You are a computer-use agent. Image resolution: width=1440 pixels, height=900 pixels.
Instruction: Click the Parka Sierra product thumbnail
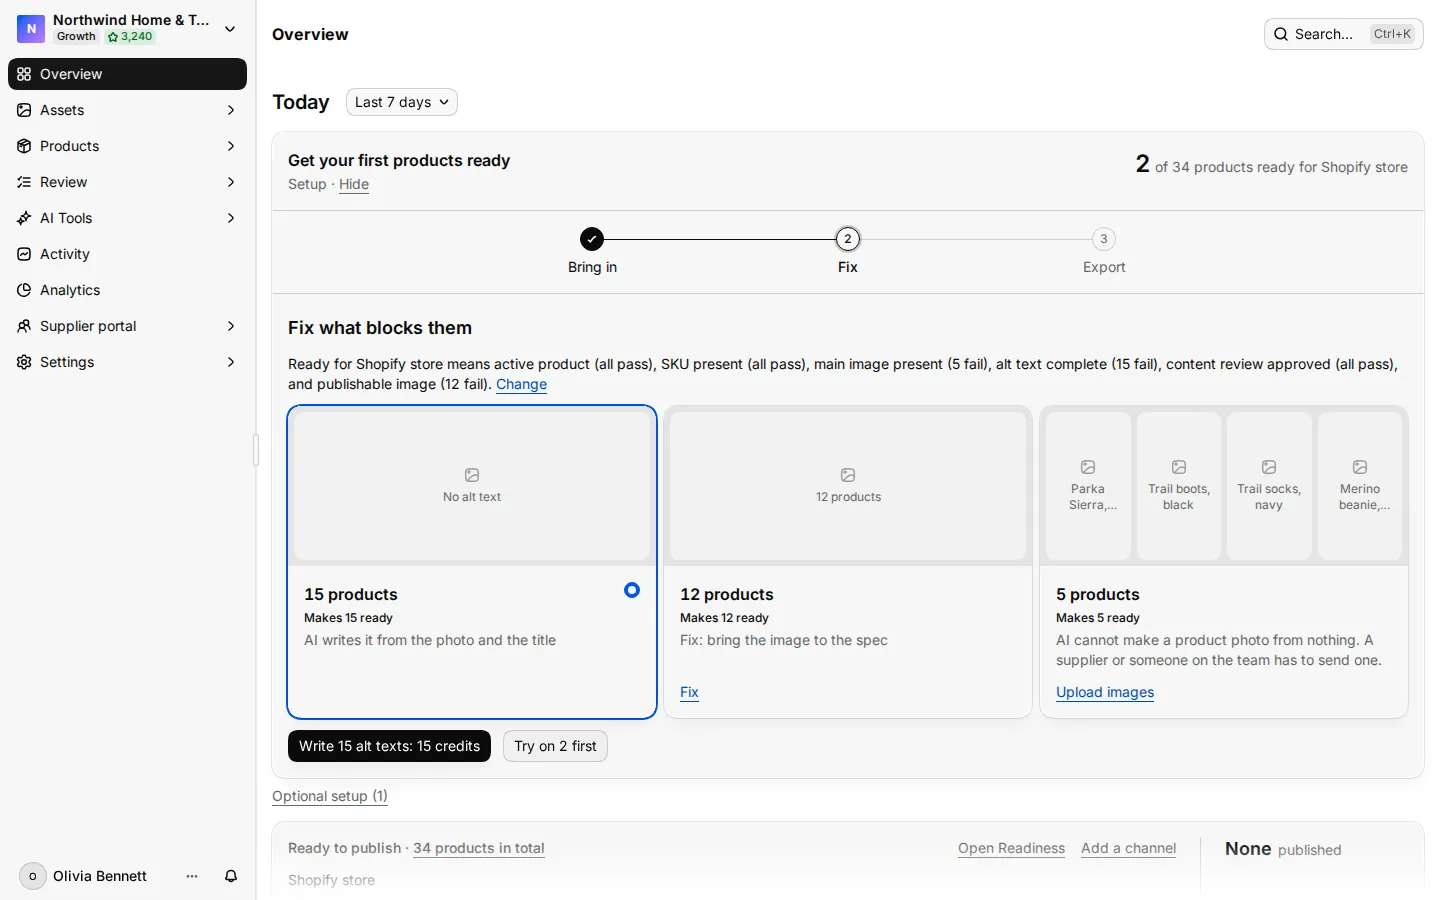coord(1088,486)
